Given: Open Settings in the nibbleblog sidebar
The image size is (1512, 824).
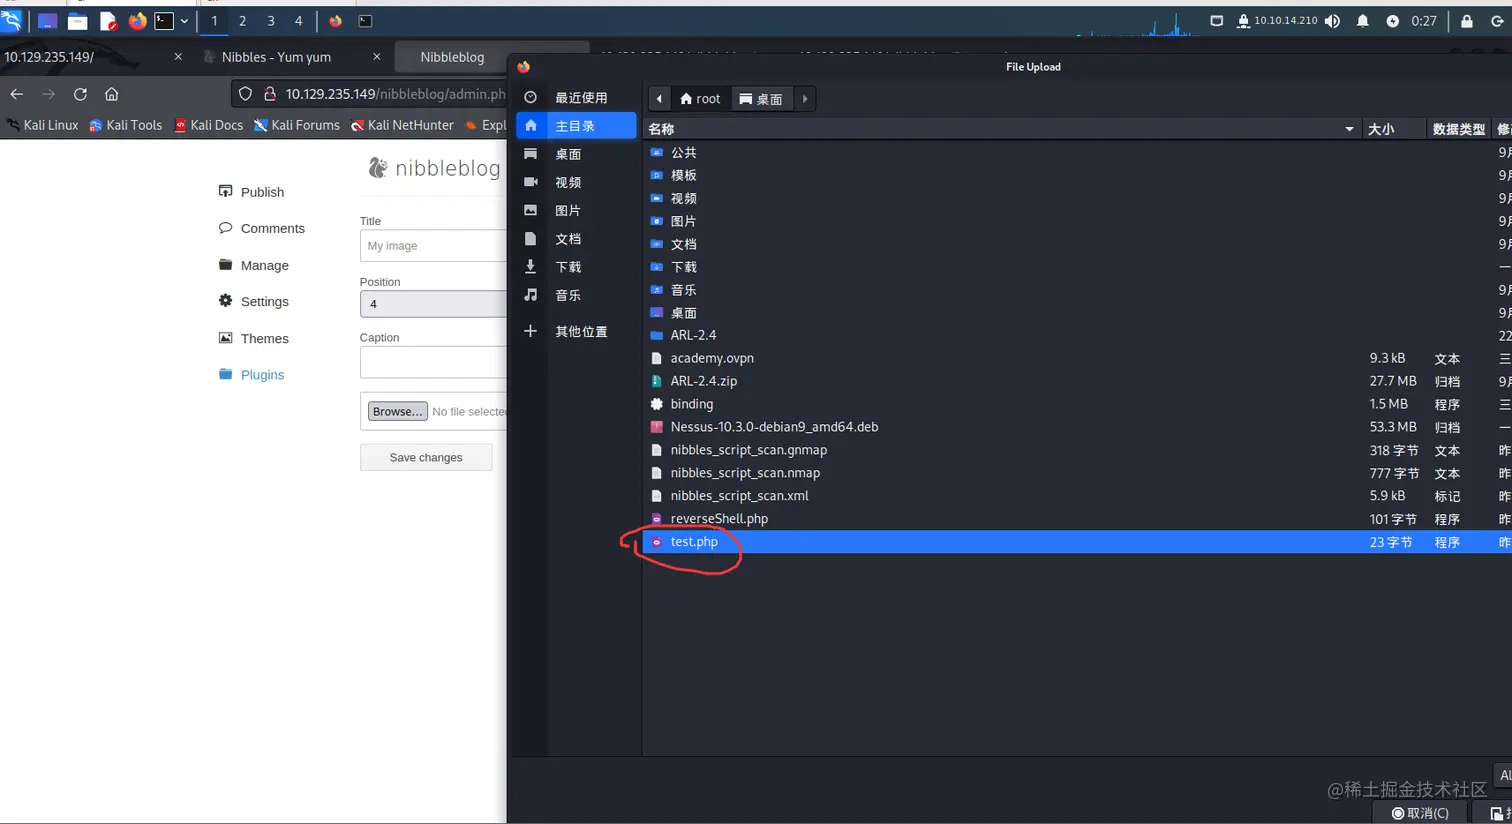Looking at the screenshot, I should [x=254, y=301].
